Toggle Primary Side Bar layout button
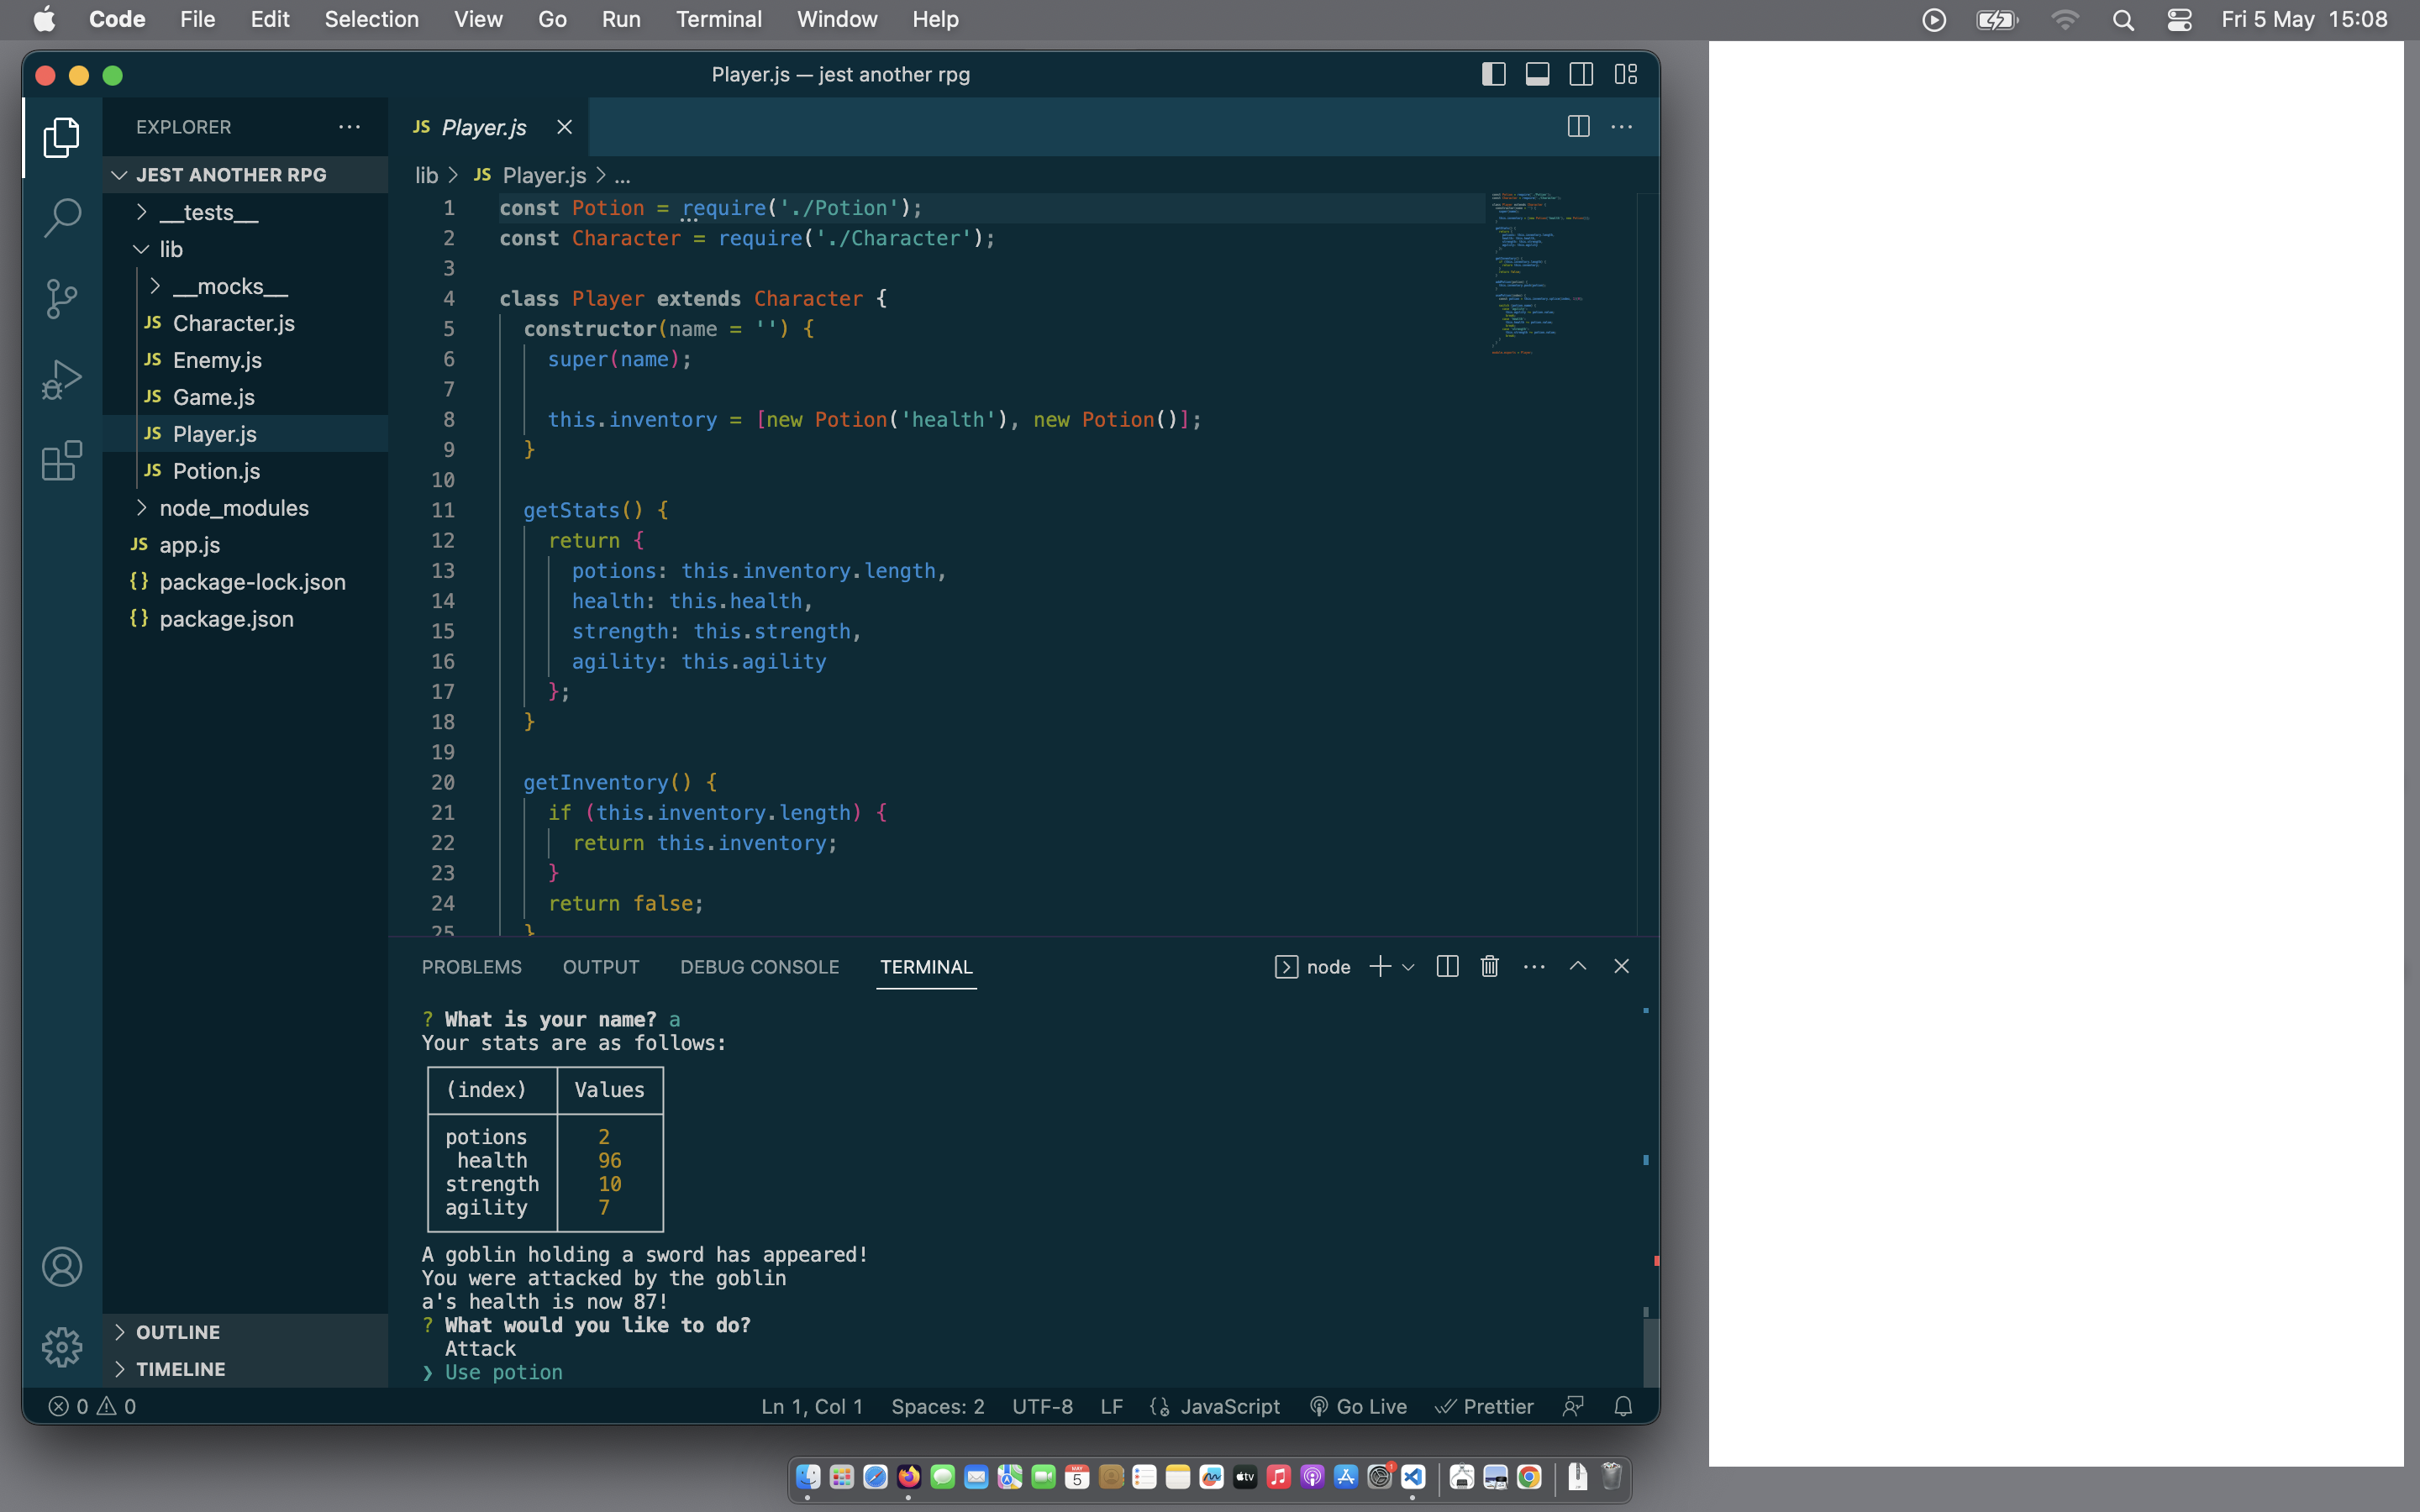2420x1512 pixels. coord(1493,74)
